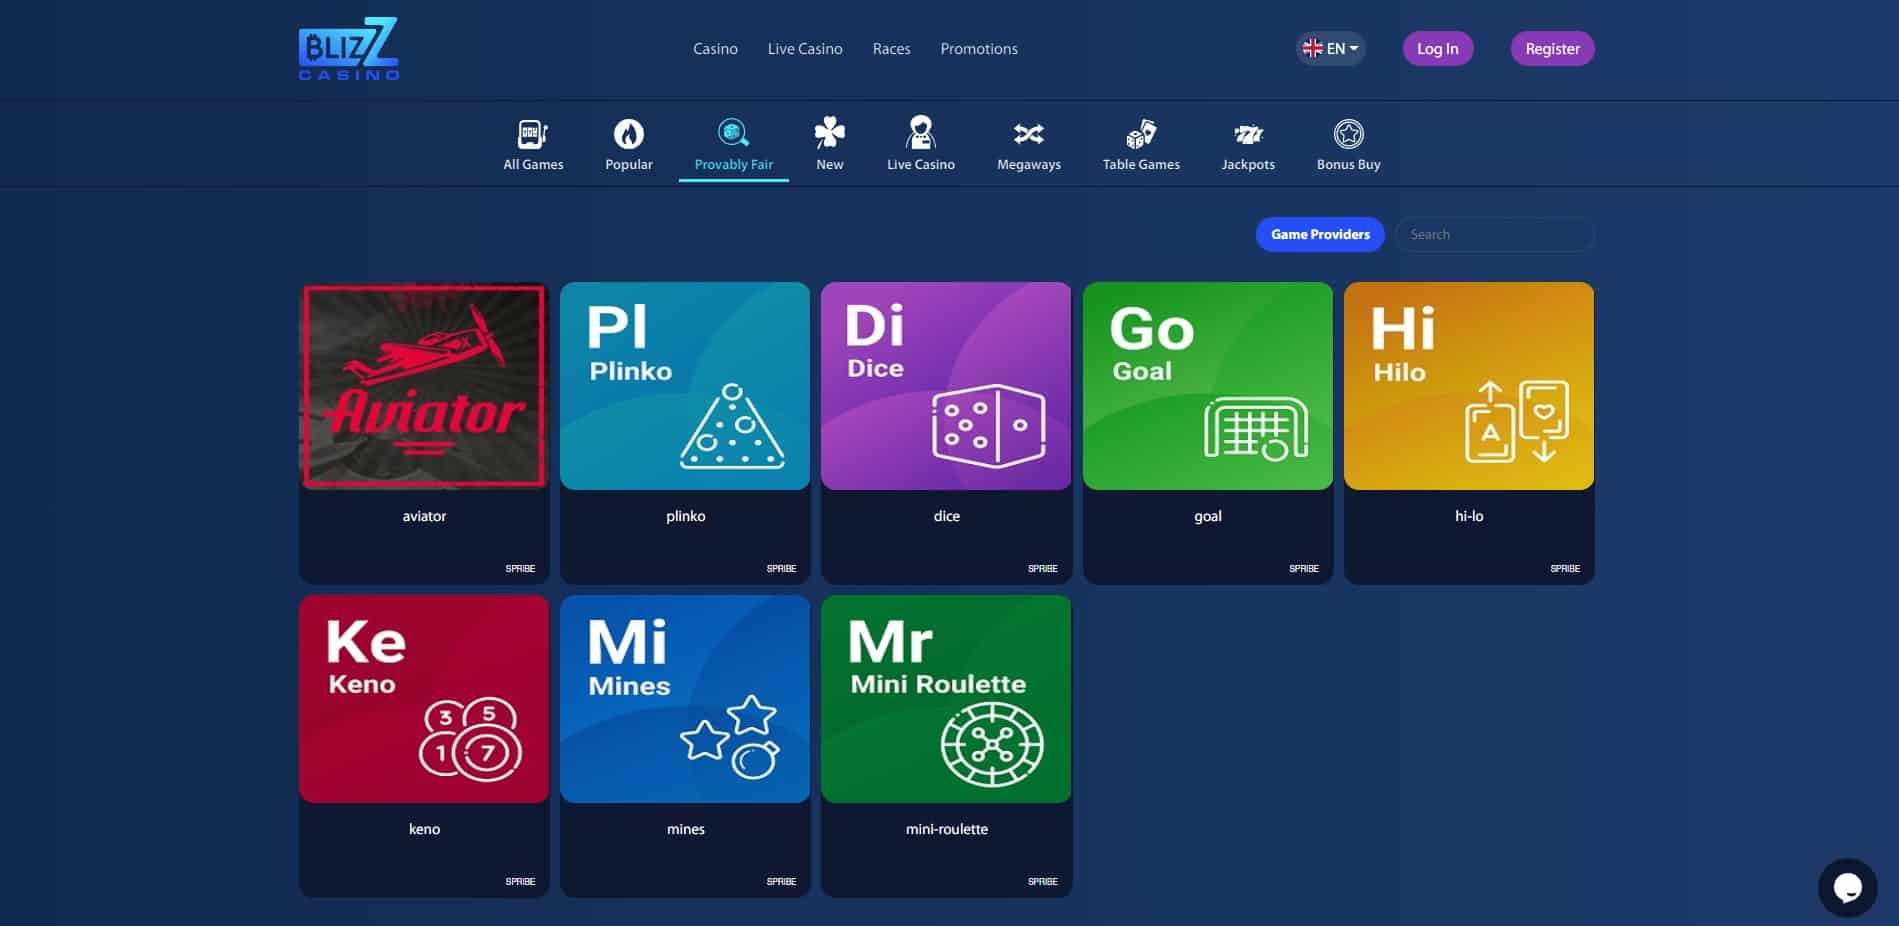The width and height of the screenshot is (1899, 926).
Task: Open the Jackpots 777 icon
Action: click(x=1247, y=134)
